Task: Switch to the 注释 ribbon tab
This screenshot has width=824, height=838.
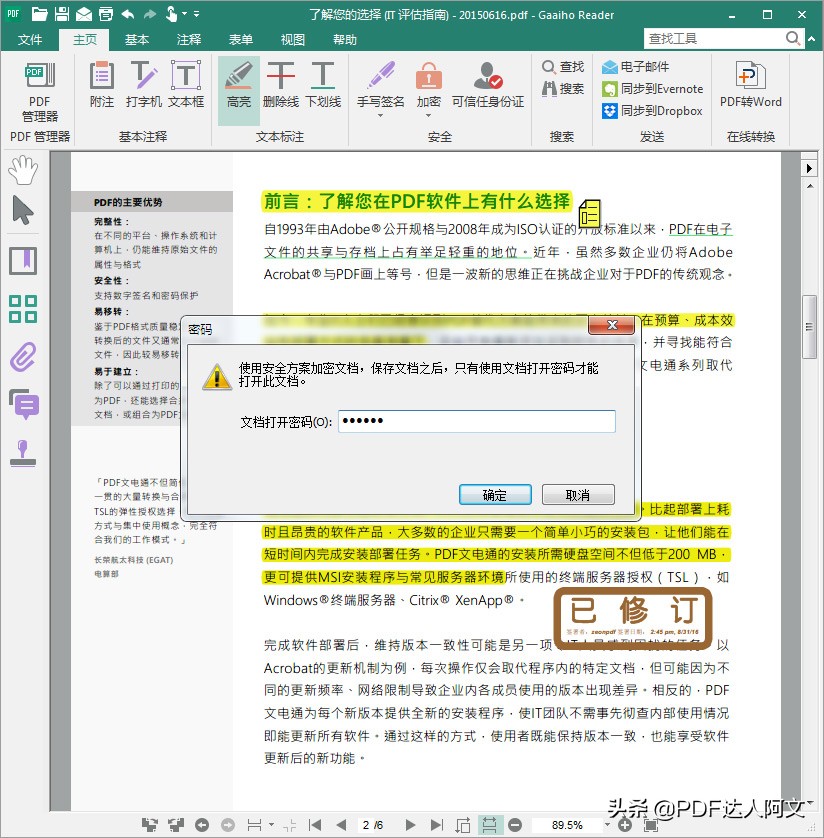Action: (x=189, y=40)
